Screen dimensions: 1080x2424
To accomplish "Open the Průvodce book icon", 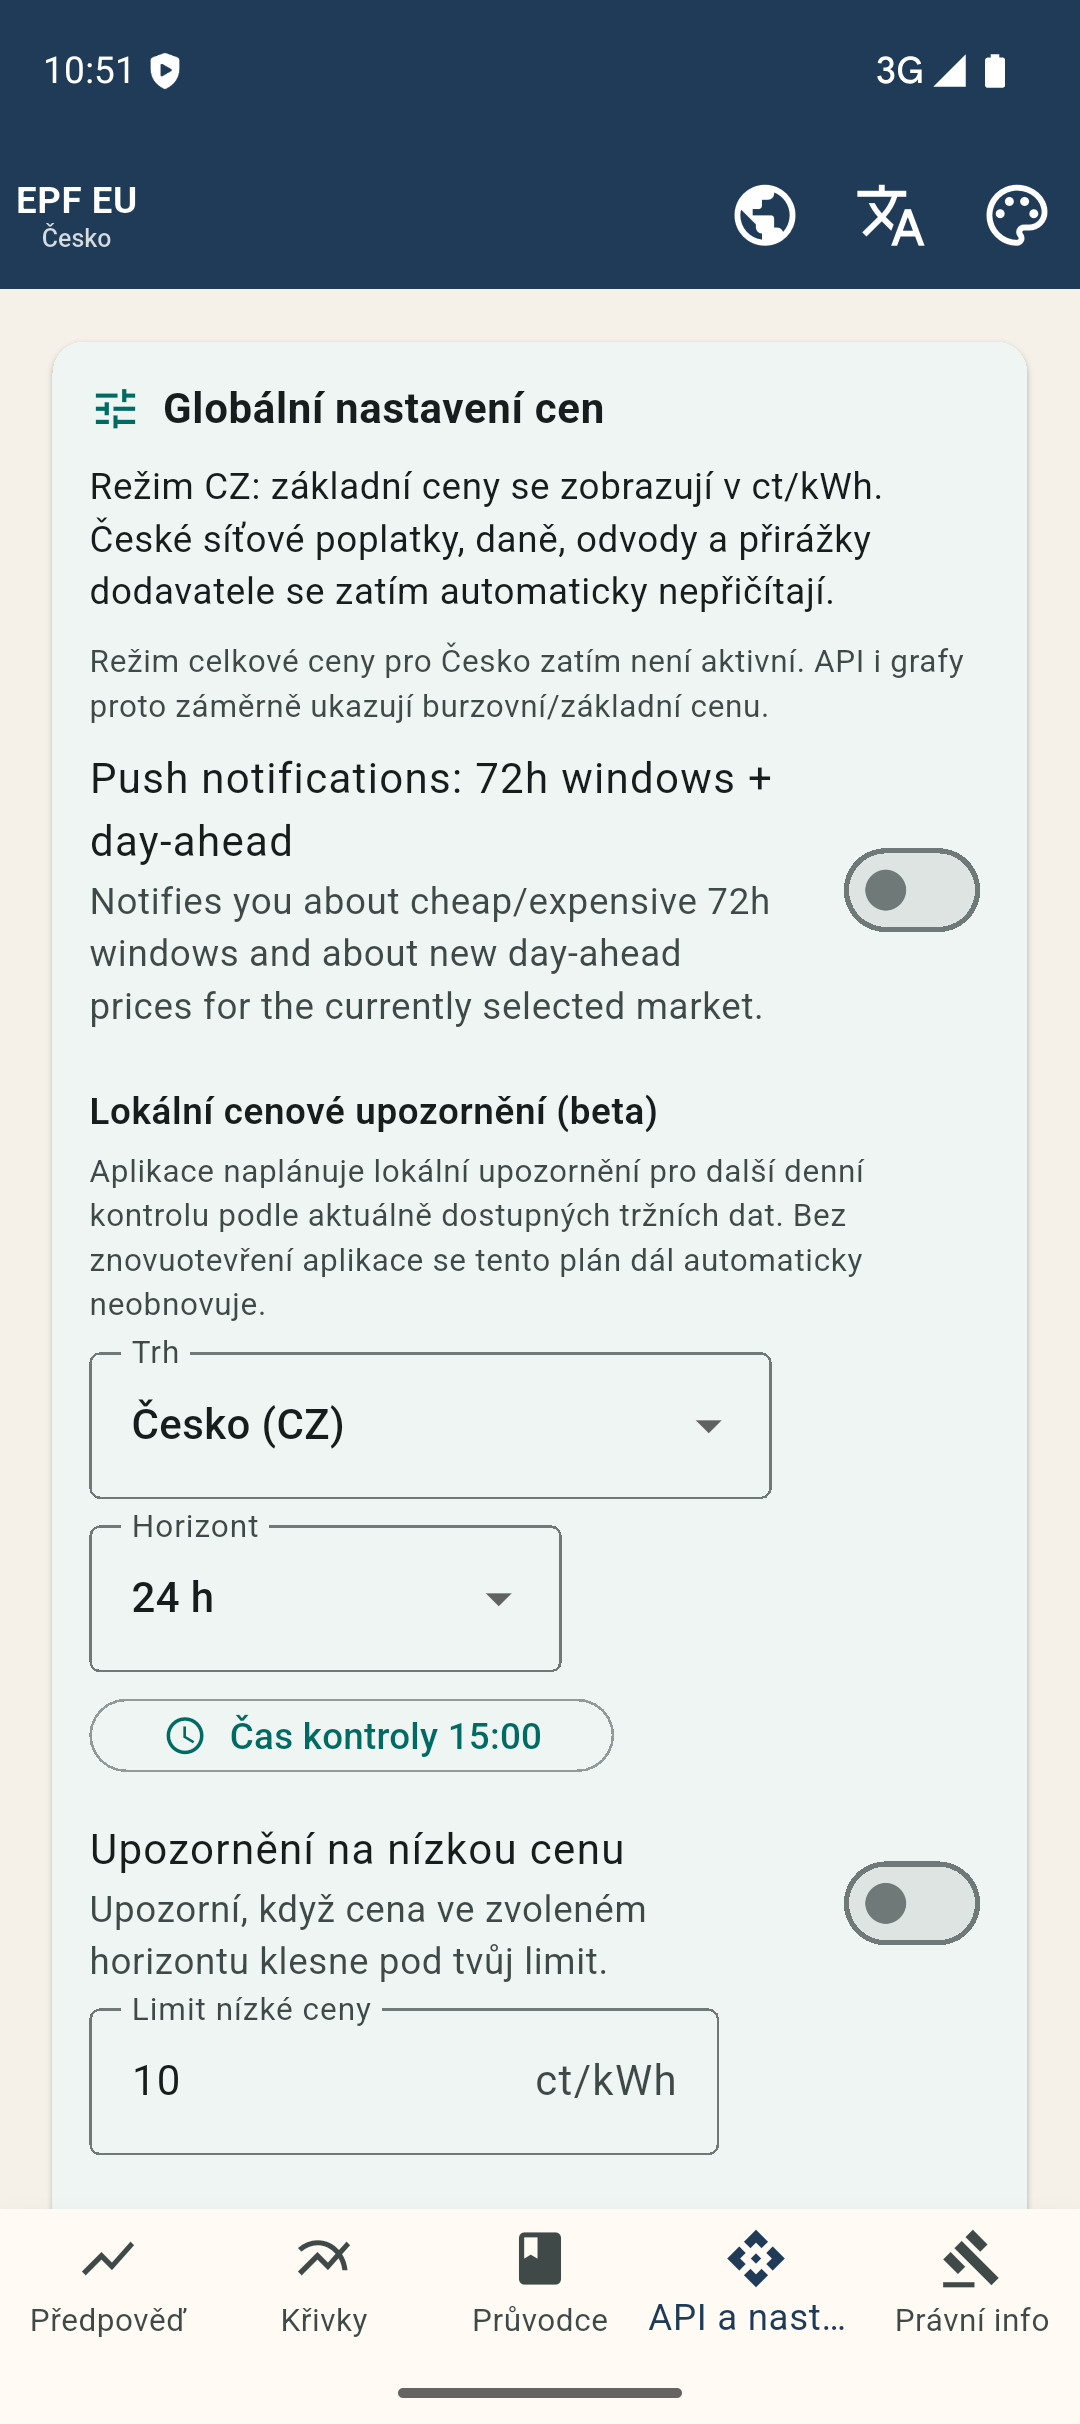I will pyautogui.click(x=540, y=2258).
